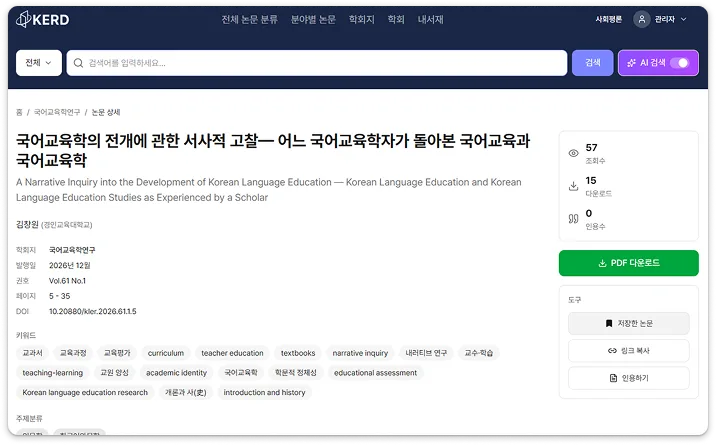This screenshot has height=445, width=716.
Task: Select keyword tag 교육과정
Action: click(x=73, y=353)
